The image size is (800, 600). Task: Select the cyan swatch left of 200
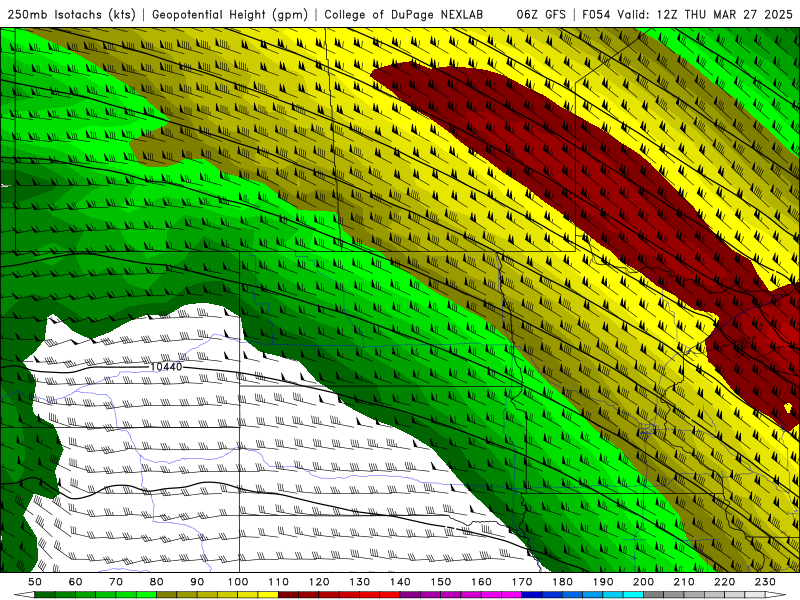click(x=633, y=595)
